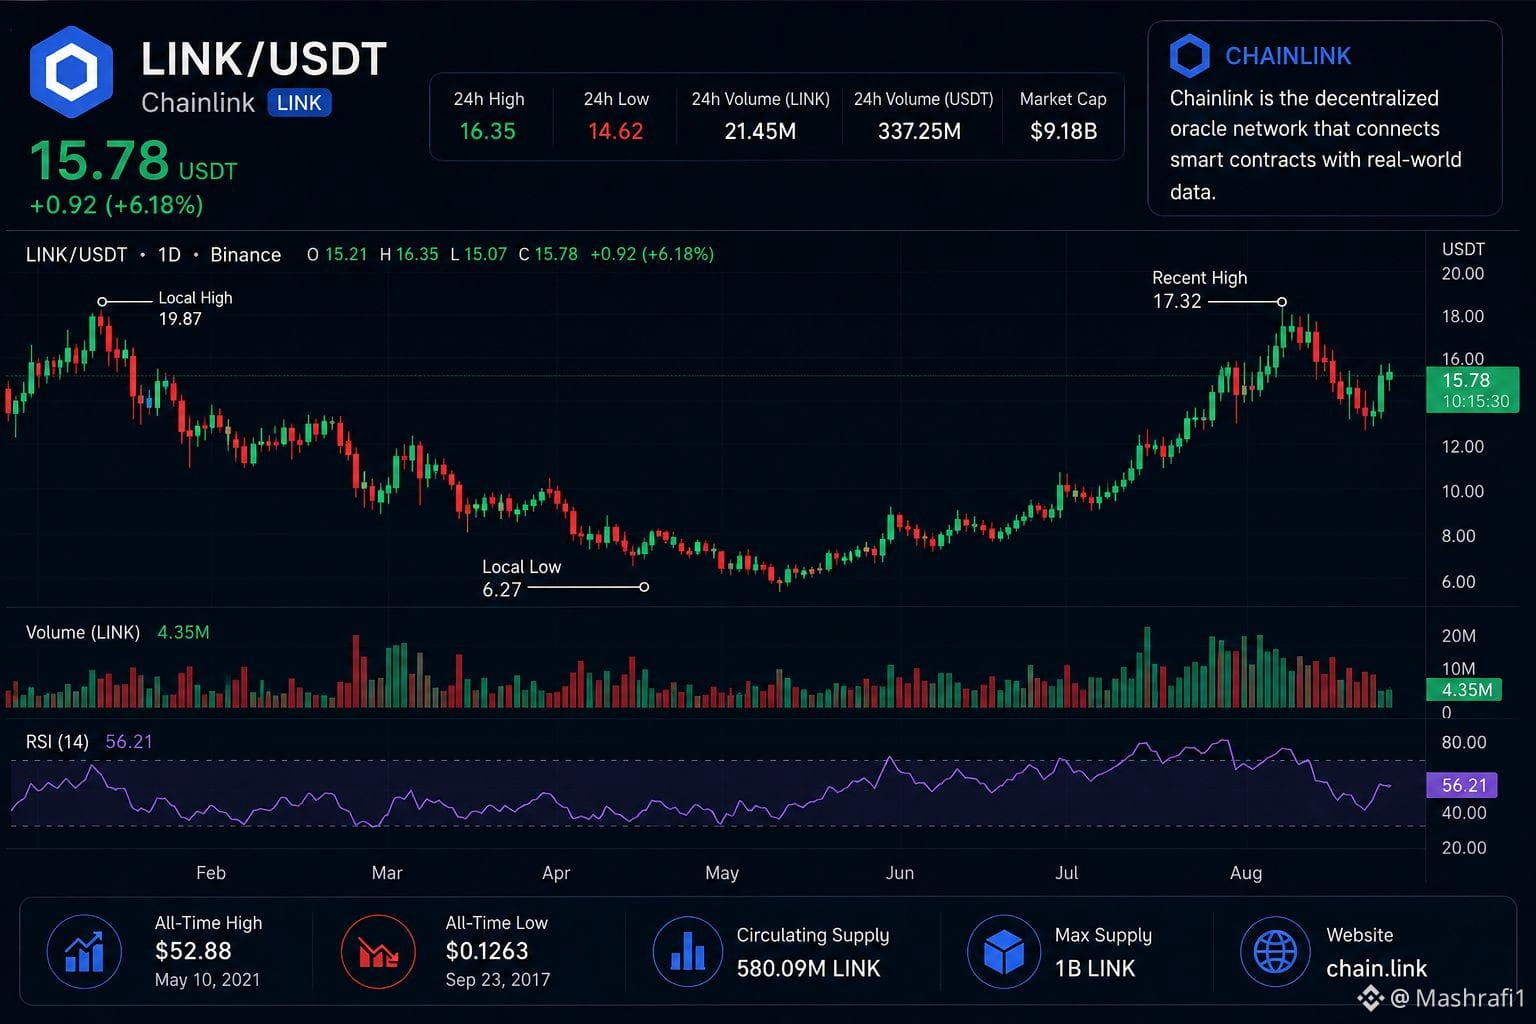This screenshot has height=1024, width=1536.
Task: Click the large 15.78 USDT headline price
Action: tap(133, 162)
